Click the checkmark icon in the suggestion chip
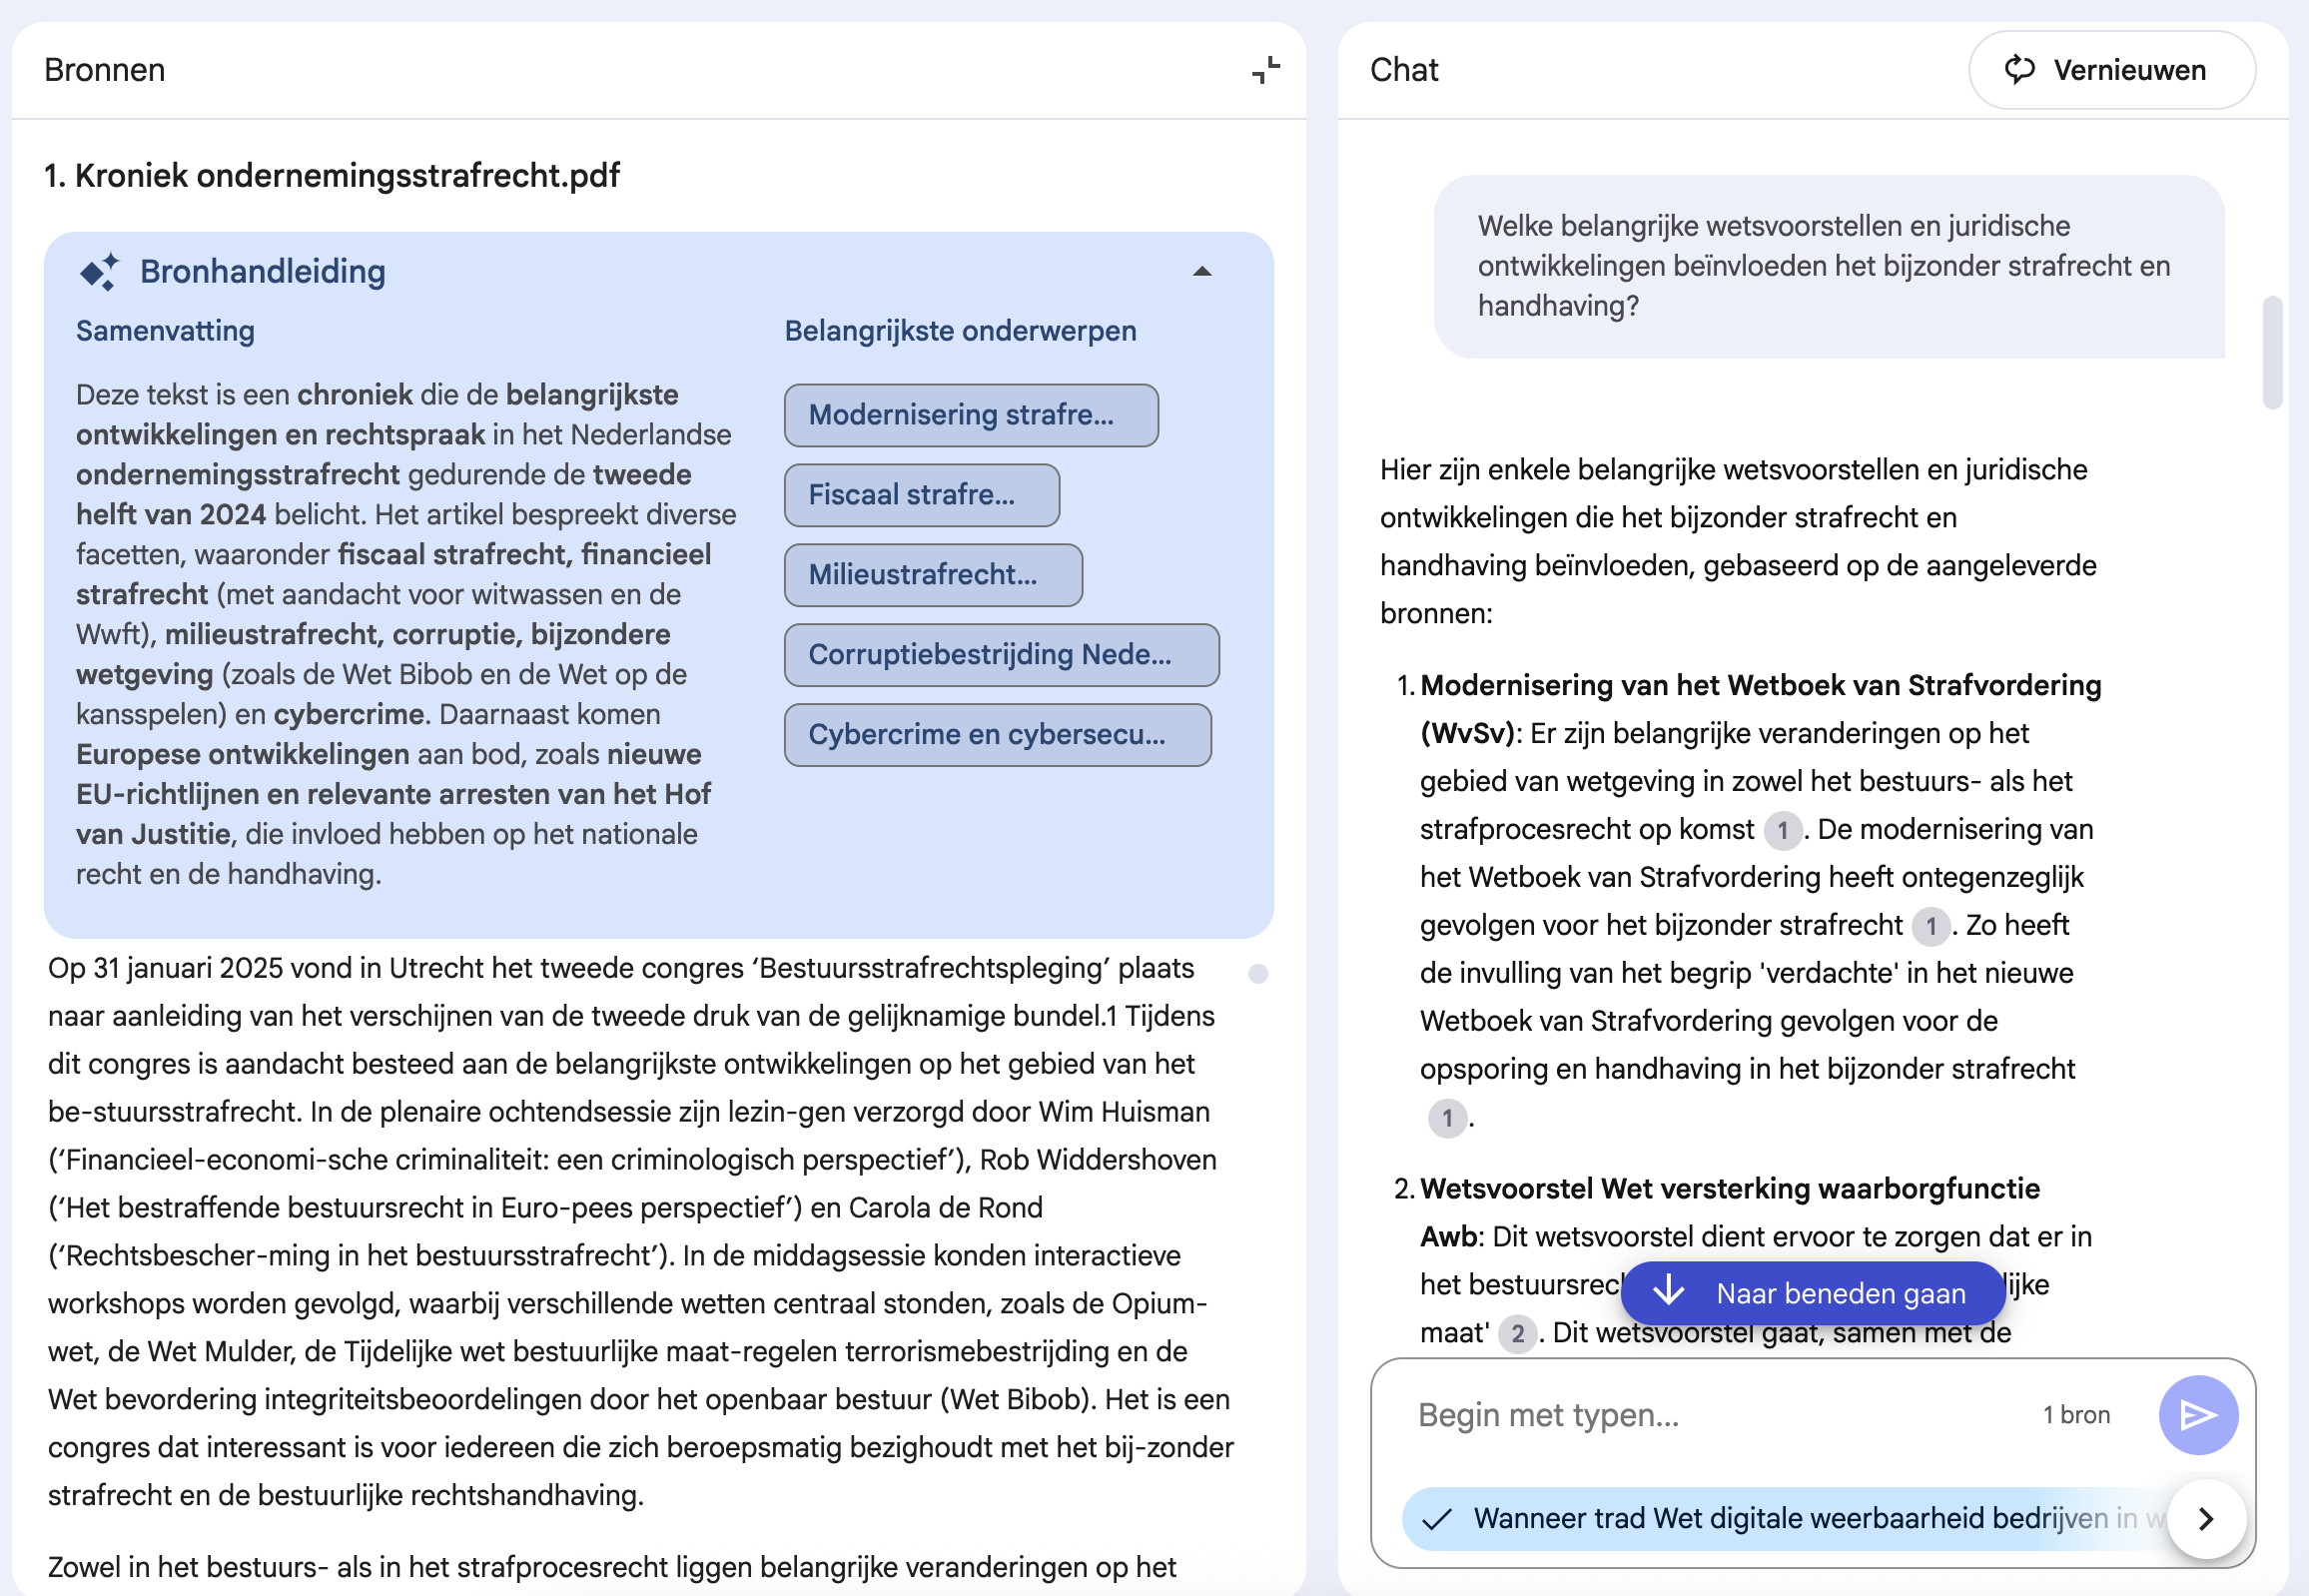Screen dimensions: 2309x1596 pos(1436,1520)
